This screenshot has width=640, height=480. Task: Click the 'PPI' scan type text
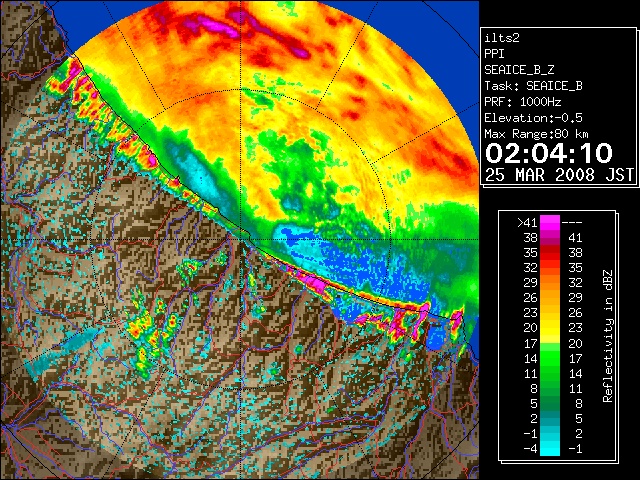494,54
